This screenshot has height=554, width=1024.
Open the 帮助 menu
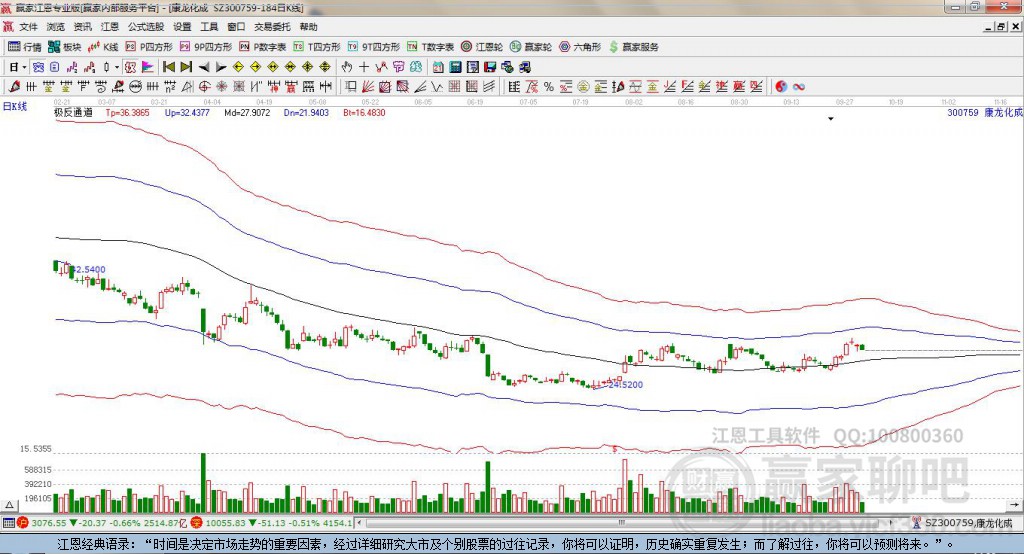pyautogui.click(x=308, y=27)
